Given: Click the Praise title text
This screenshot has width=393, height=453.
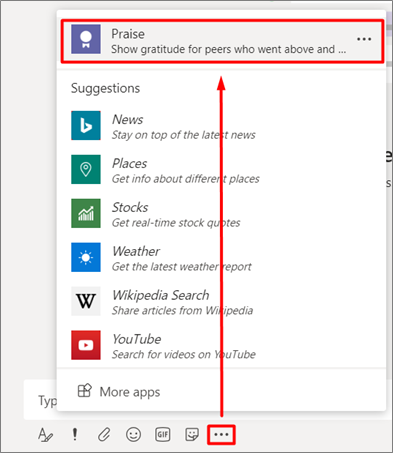Looking at the screenshot, I should coord(128,34).
